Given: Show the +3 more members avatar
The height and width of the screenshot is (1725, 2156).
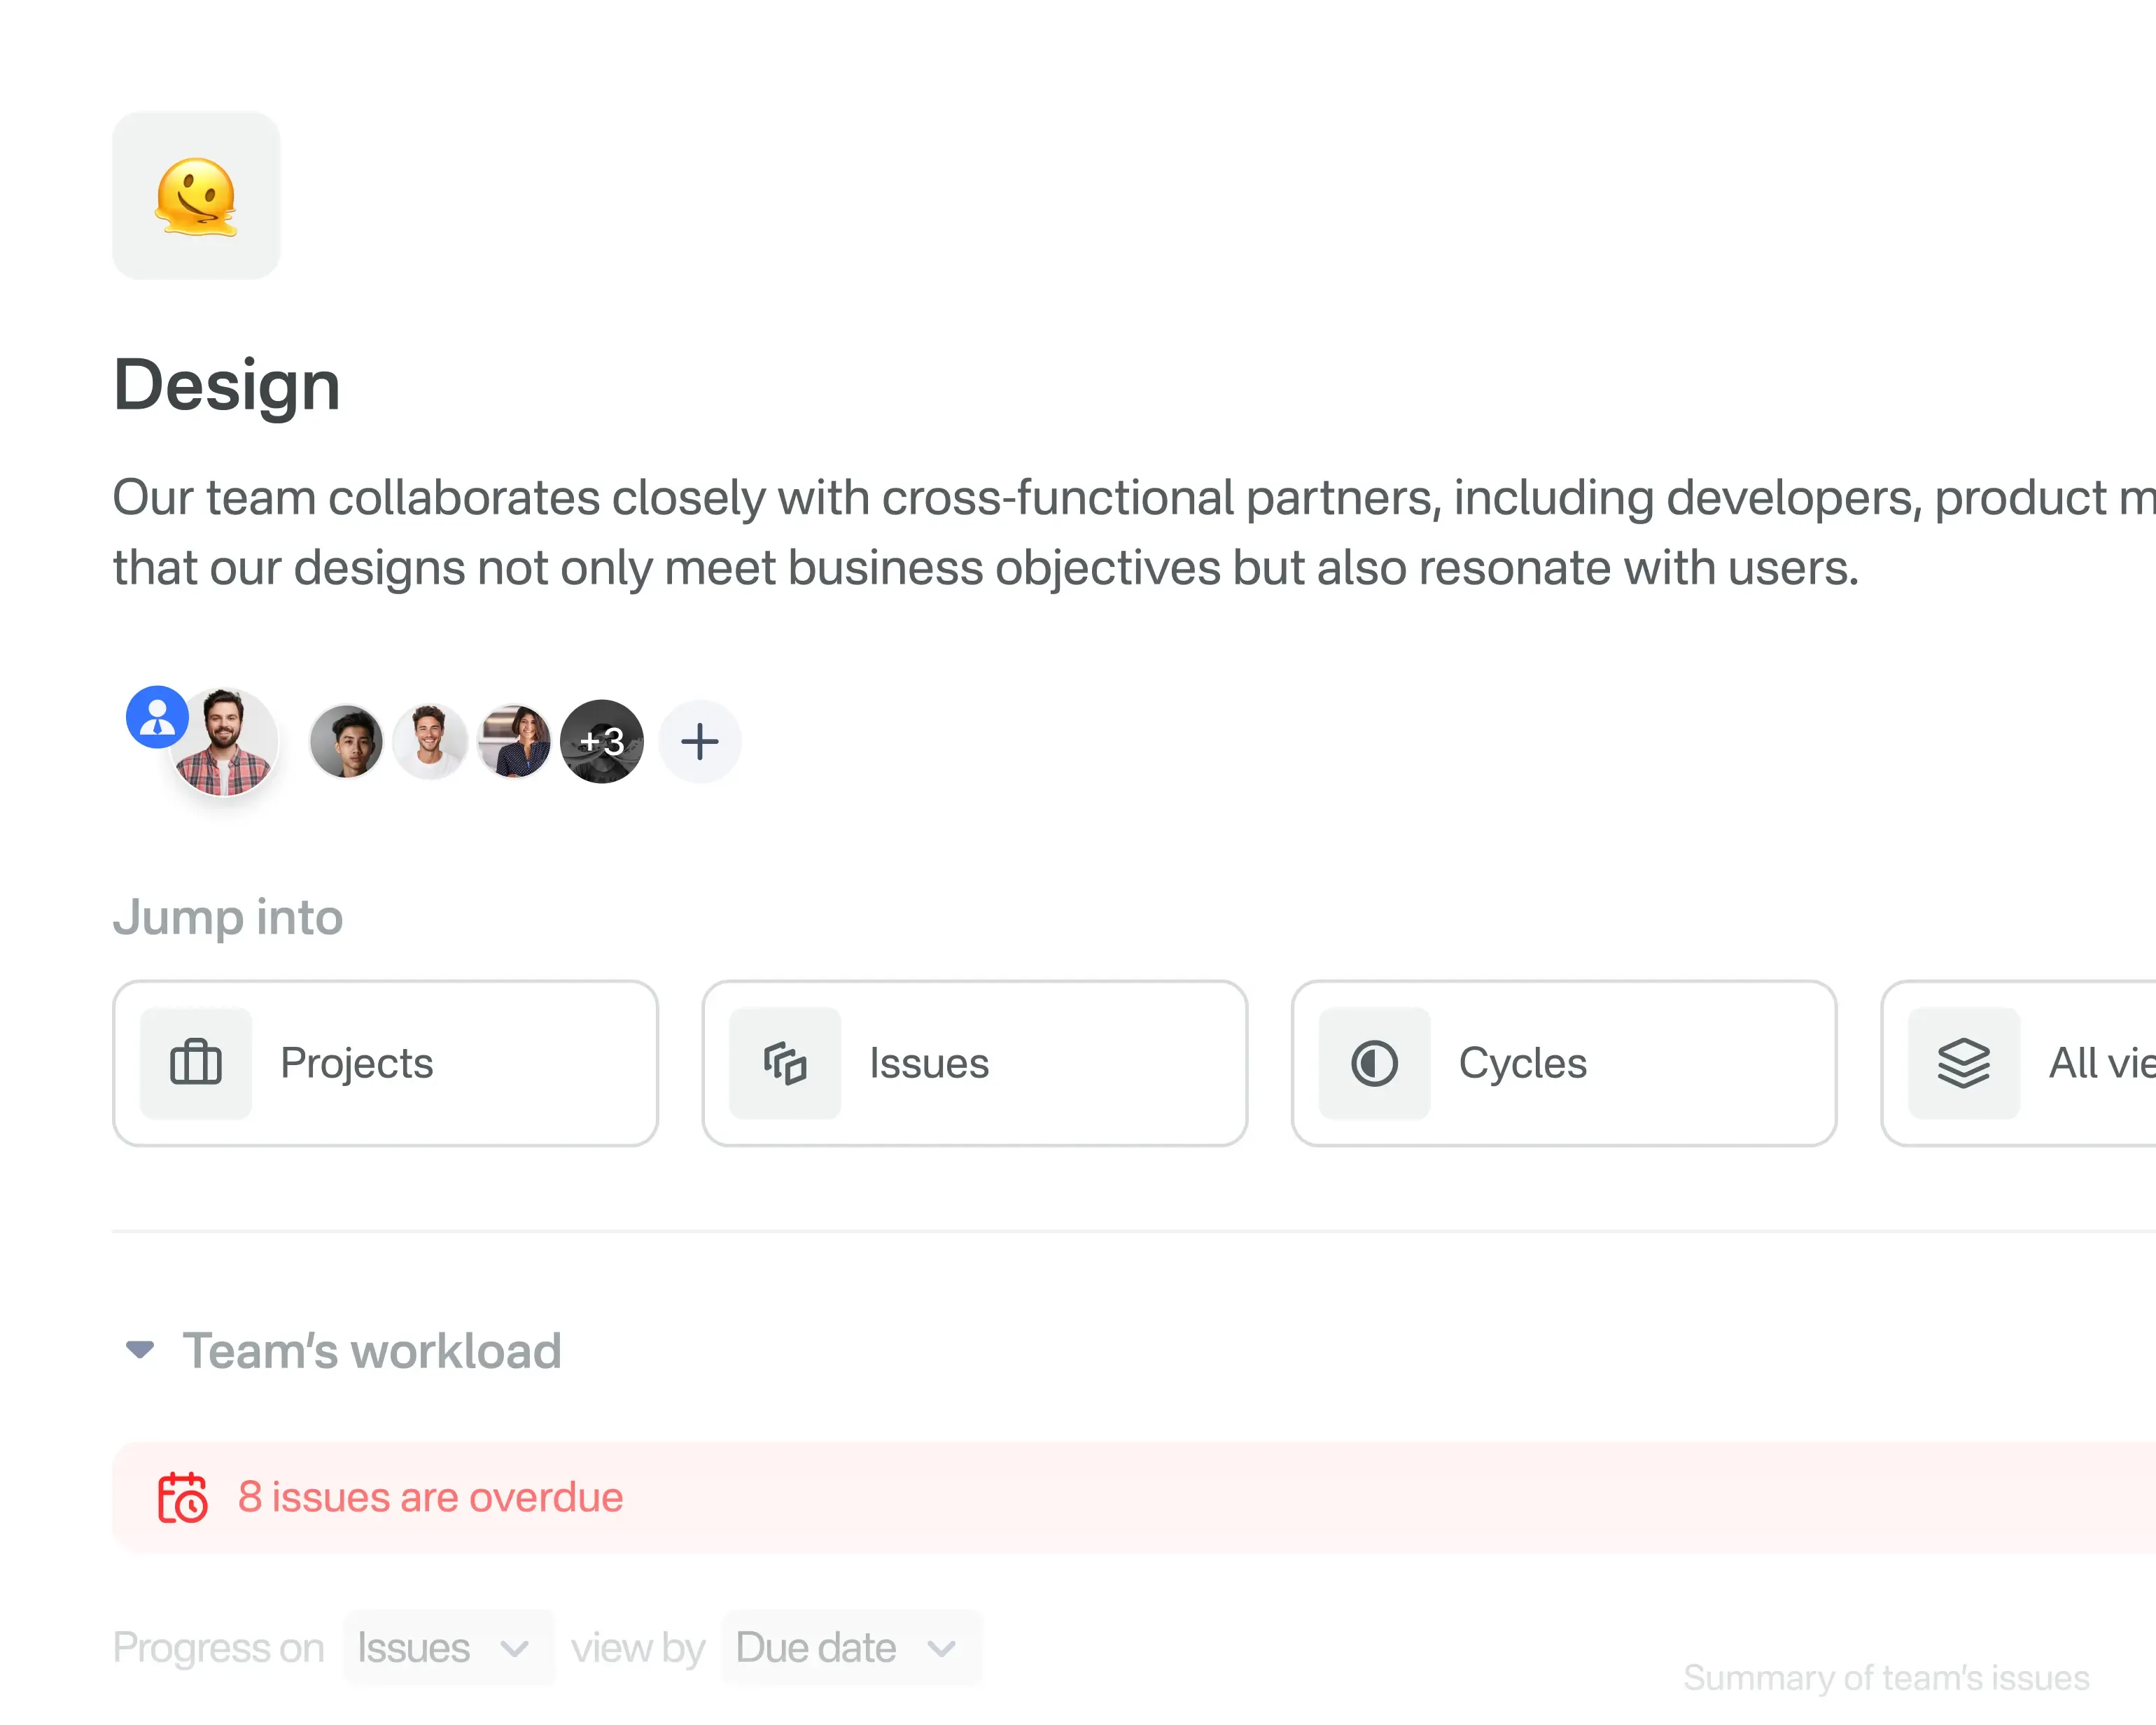Looking at the screenshot, I should tap(602, 741).
